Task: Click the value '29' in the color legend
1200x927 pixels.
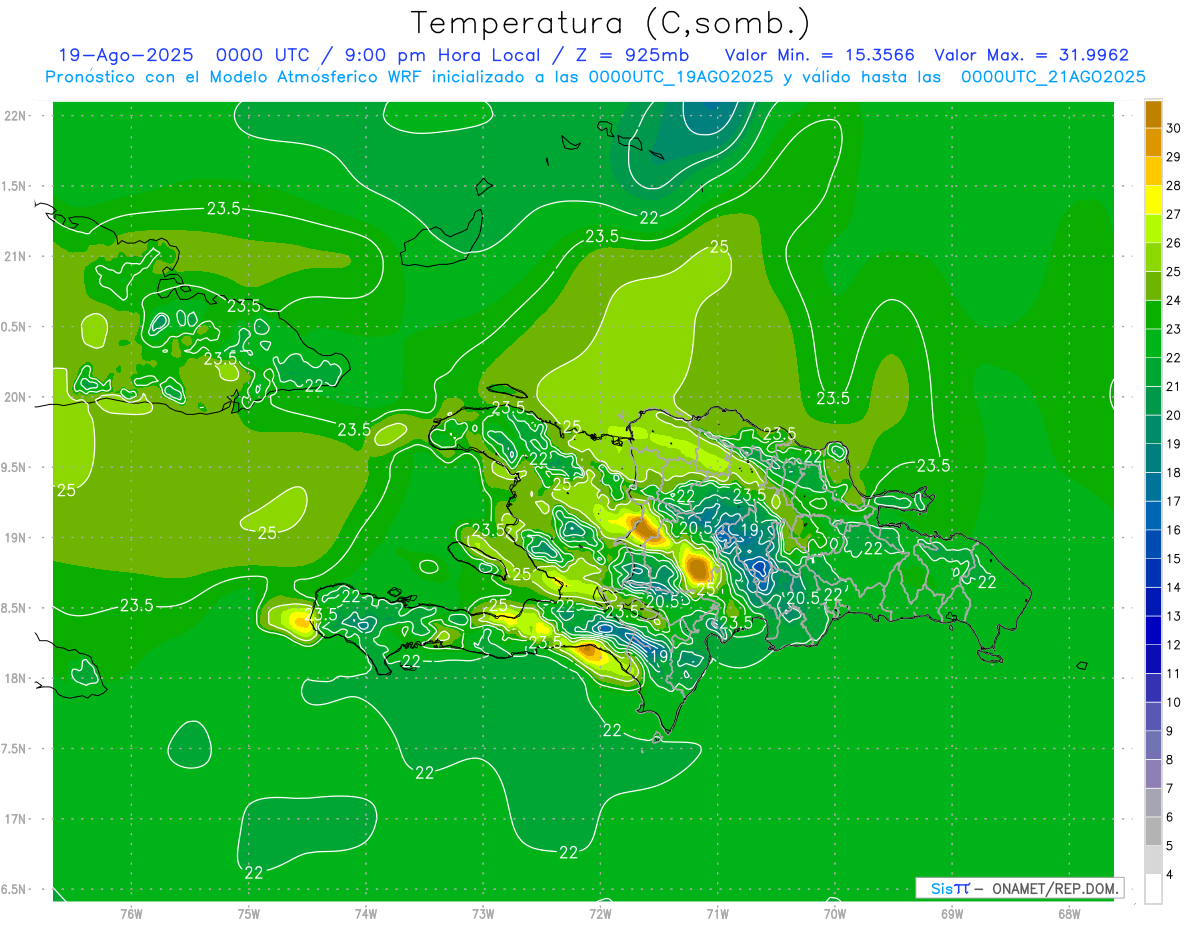Action: click(1173, 157)
